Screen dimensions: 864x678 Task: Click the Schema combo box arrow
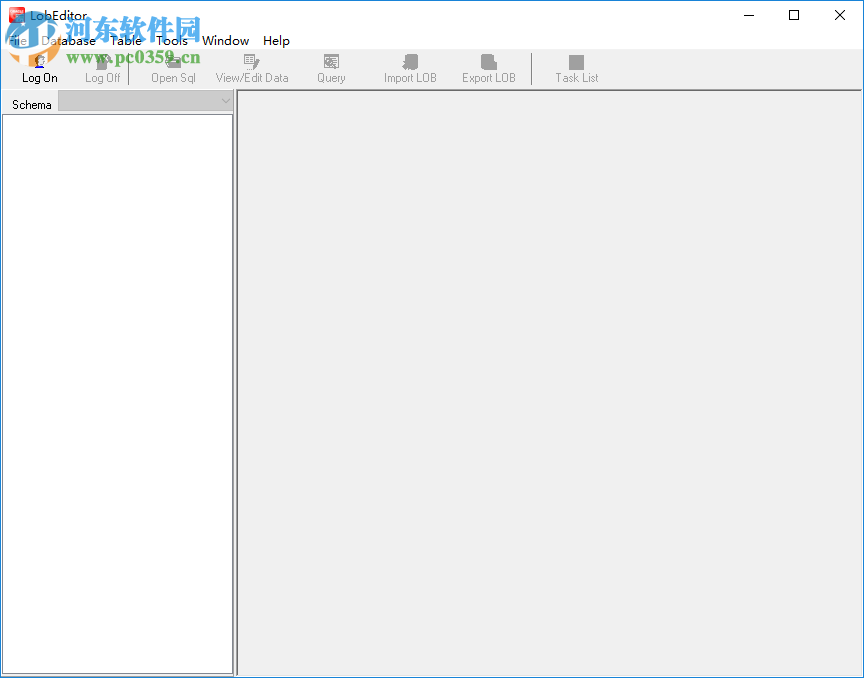pyautogui.click(x=226, y=101)
